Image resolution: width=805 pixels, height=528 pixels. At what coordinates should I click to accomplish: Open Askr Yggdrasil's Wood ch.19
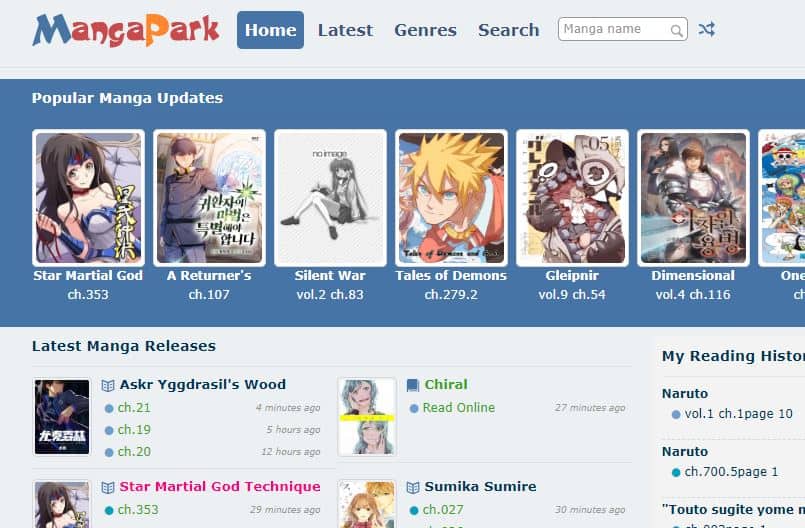[134, 430]
